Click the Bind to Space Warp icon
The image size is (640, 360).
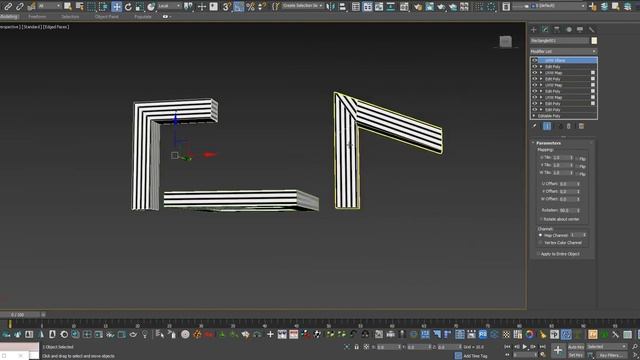pyautogui.click(x=31, y=7)
